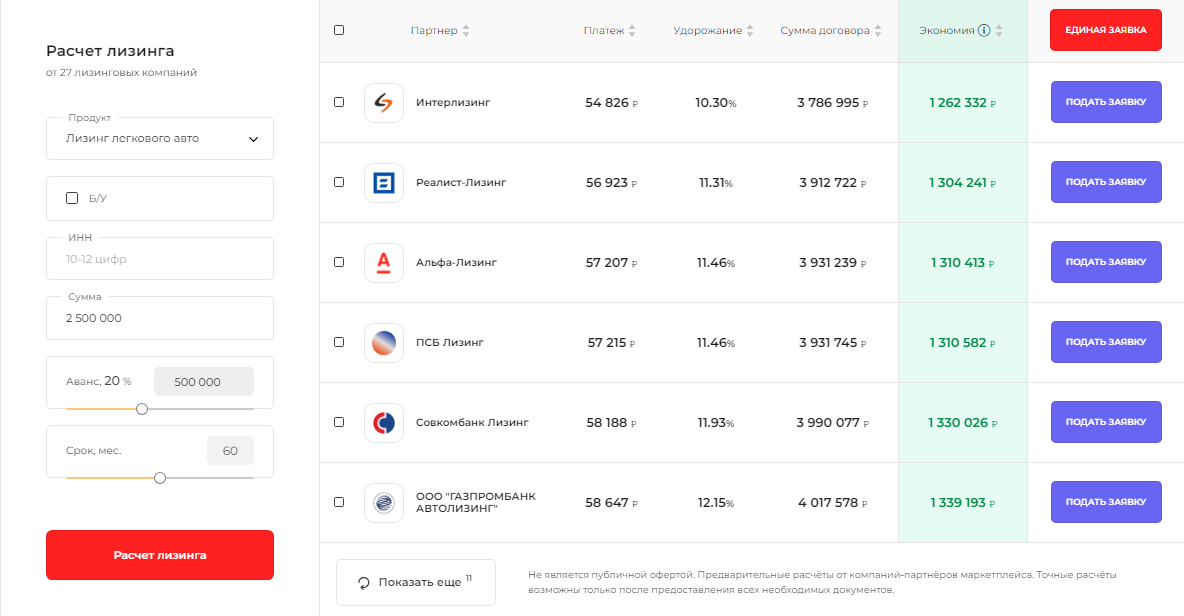Screen dimensions: 1184x616
Task: Click contract sum 3 912 722
Action: pyautogui.click(x=833, y=183)
